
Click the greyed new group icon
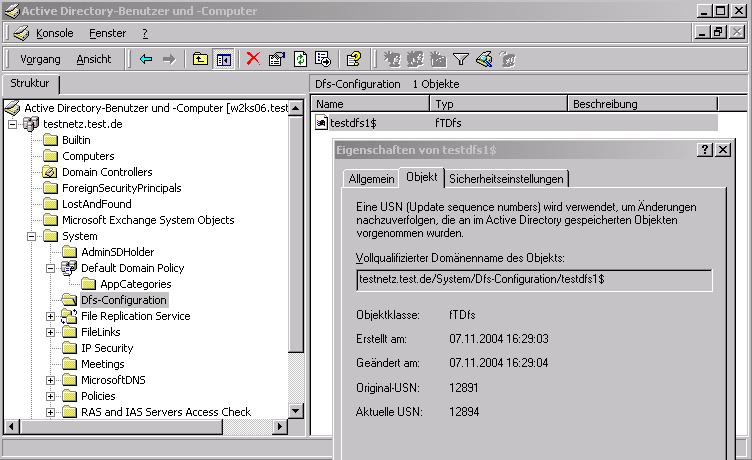(415, 59)
